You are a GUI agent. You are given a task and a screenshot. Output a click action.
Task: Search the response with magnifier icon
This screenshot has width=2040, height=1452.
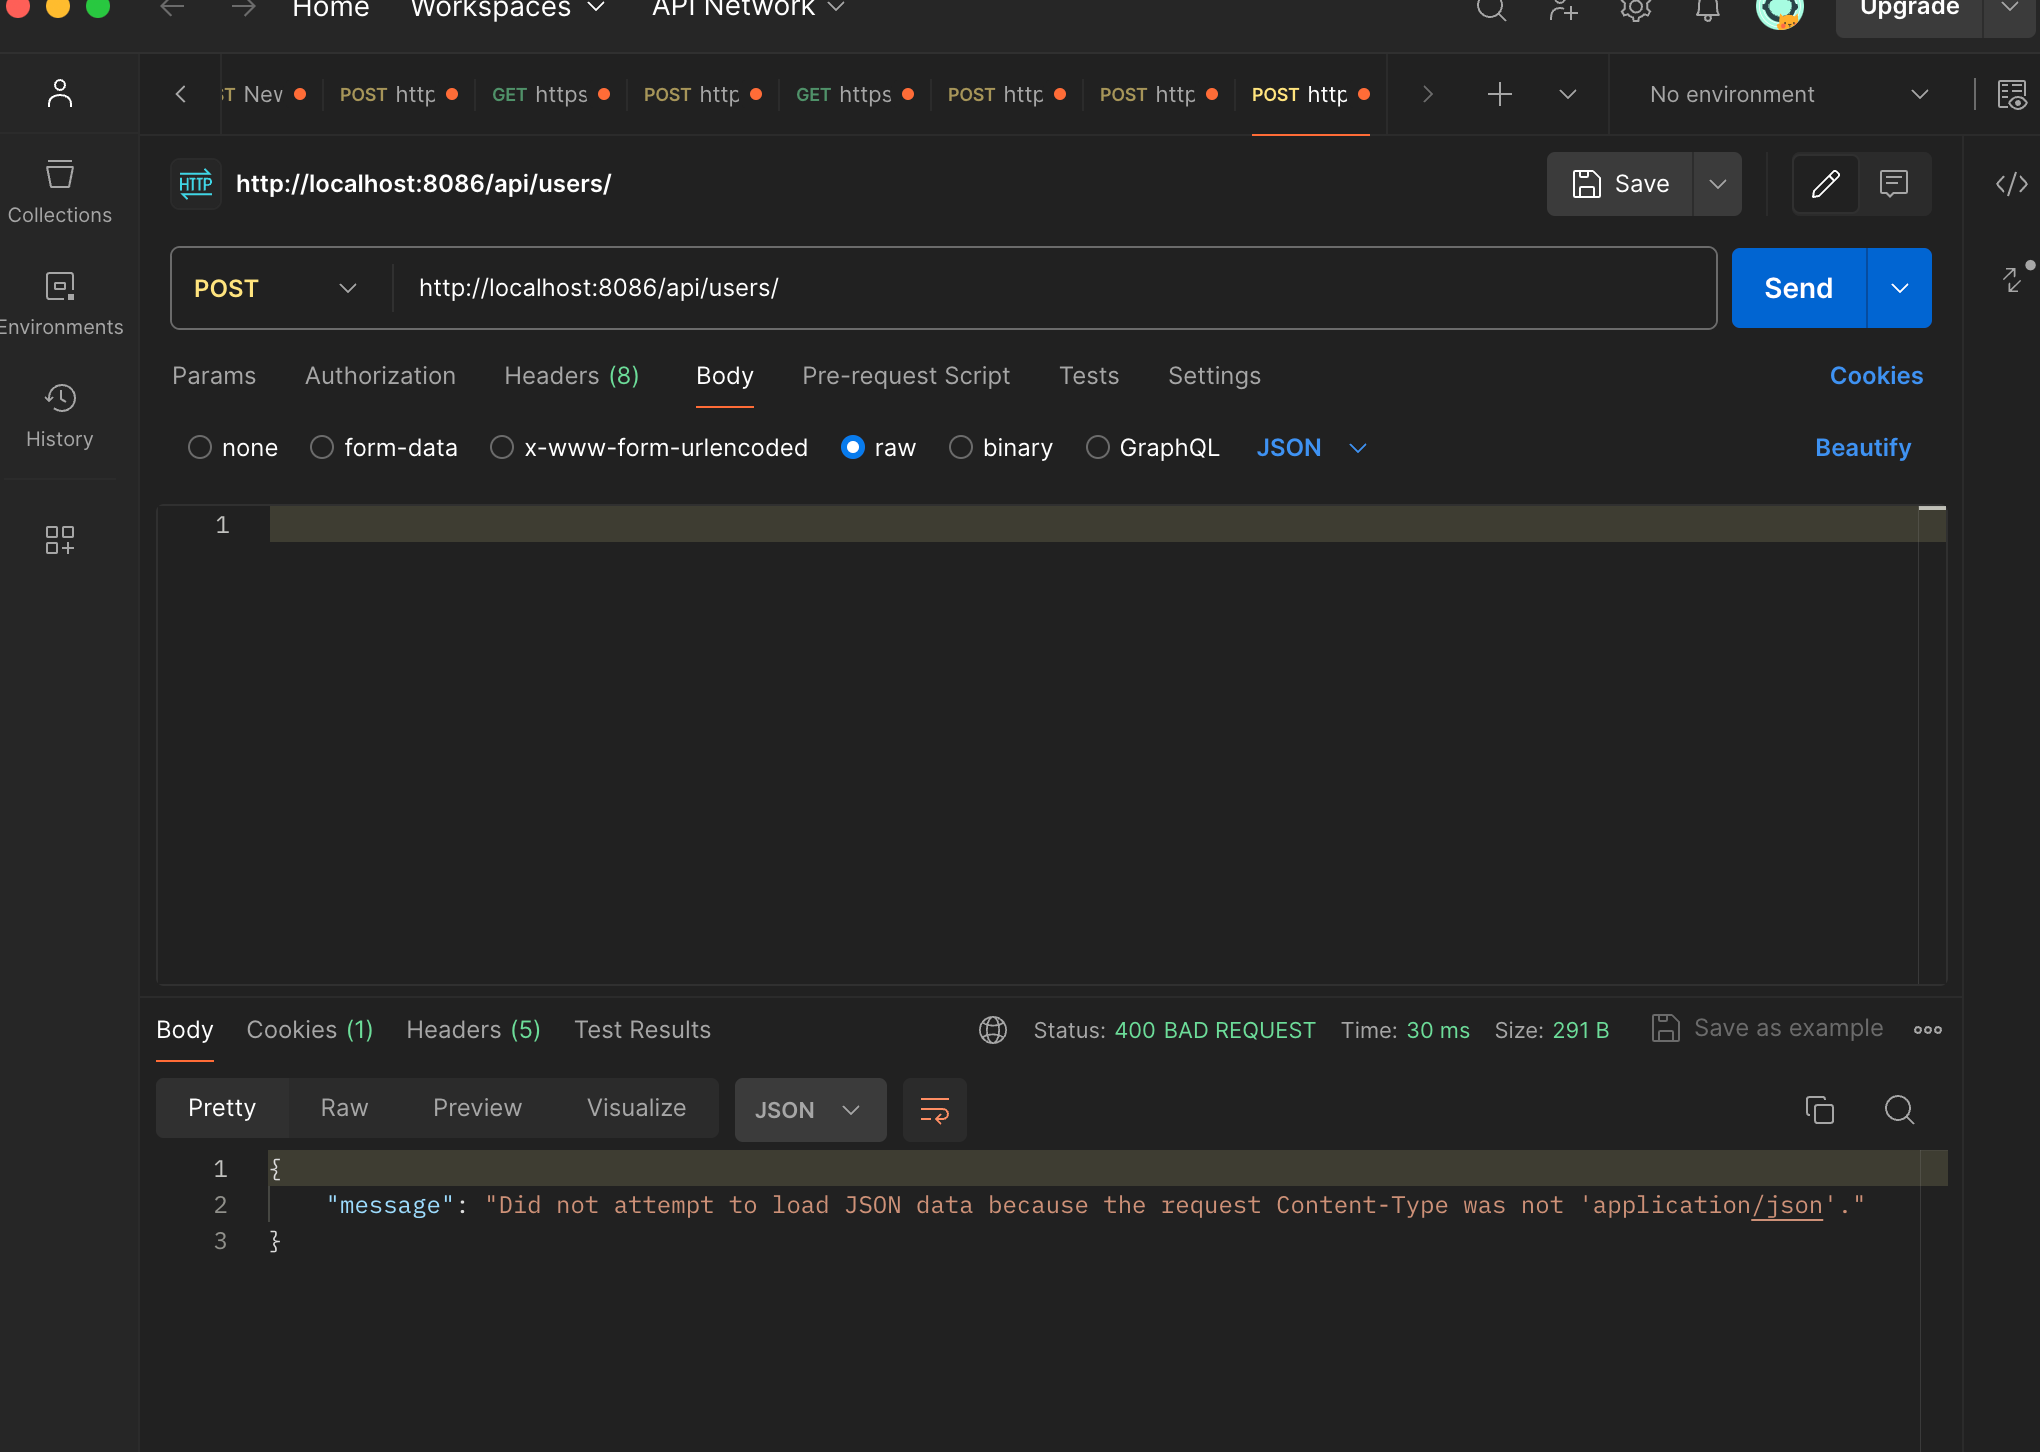(1899, 1110)
